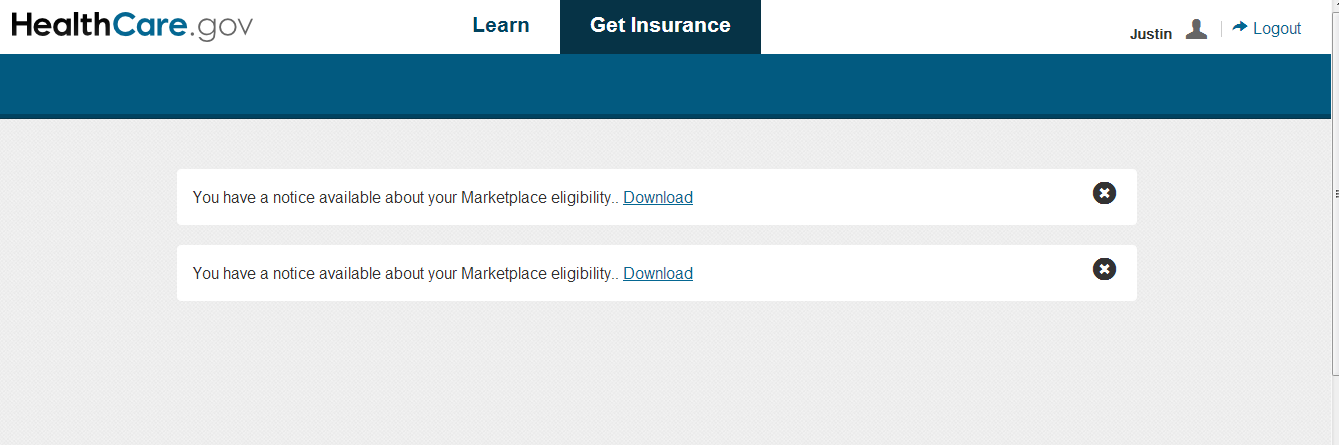Open the Learn tab

coord(501,26)
